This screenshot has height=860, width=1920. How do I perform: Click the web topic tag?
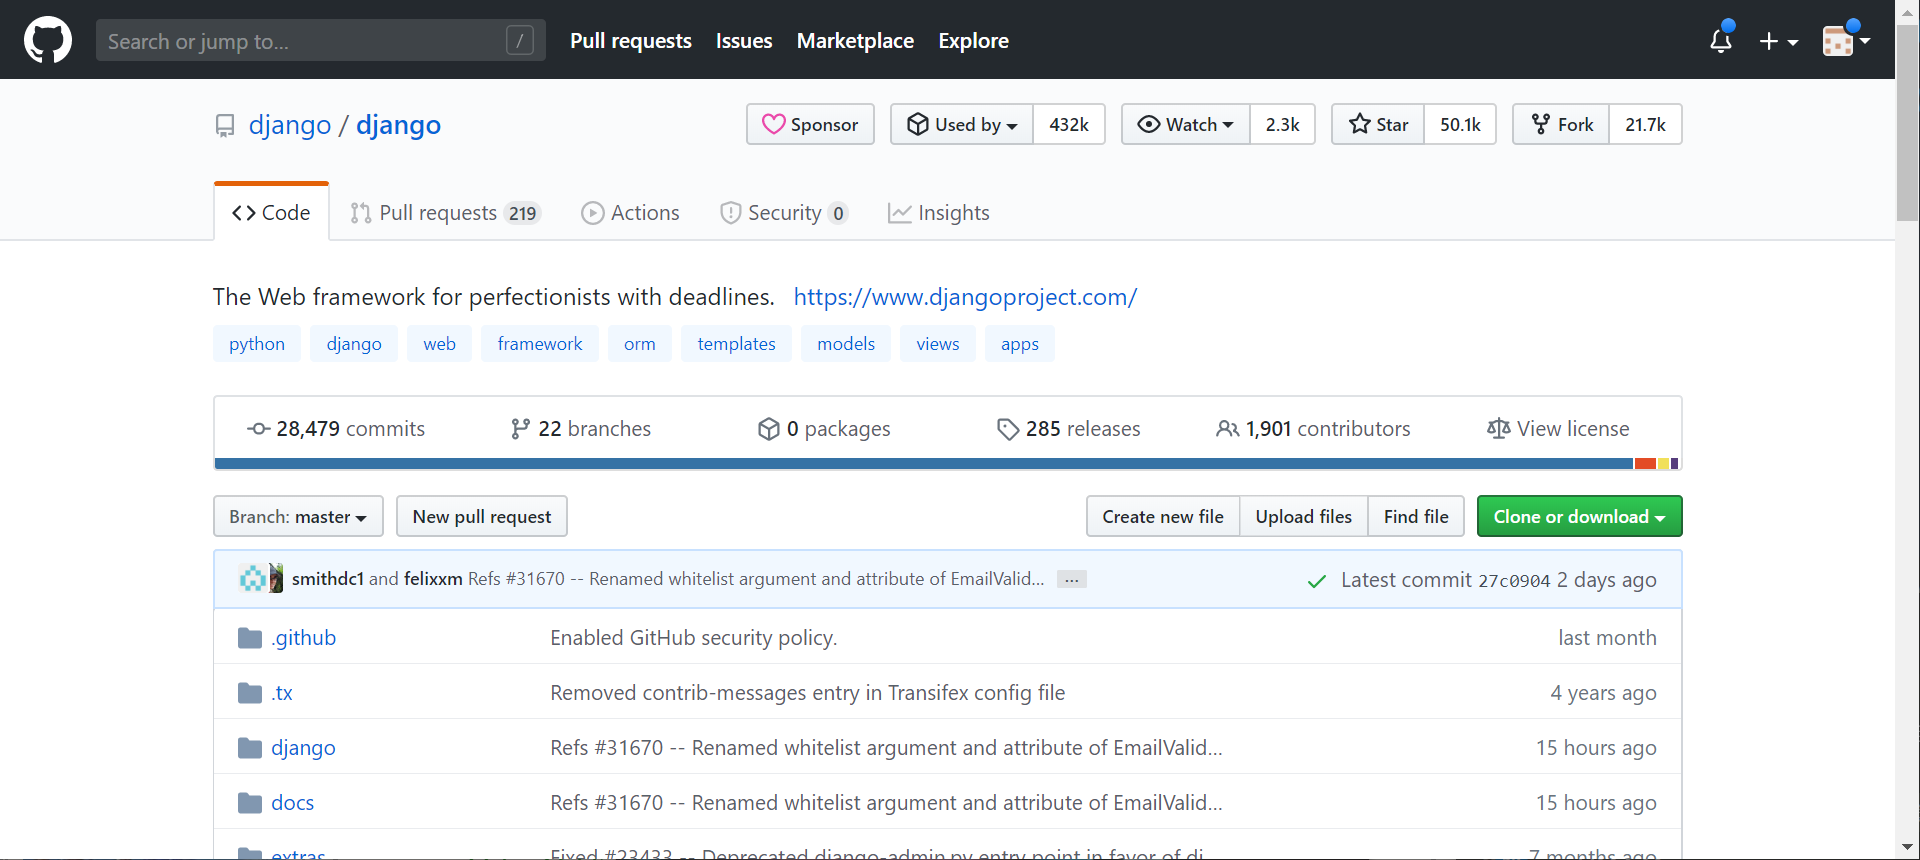tap(439, 344)
